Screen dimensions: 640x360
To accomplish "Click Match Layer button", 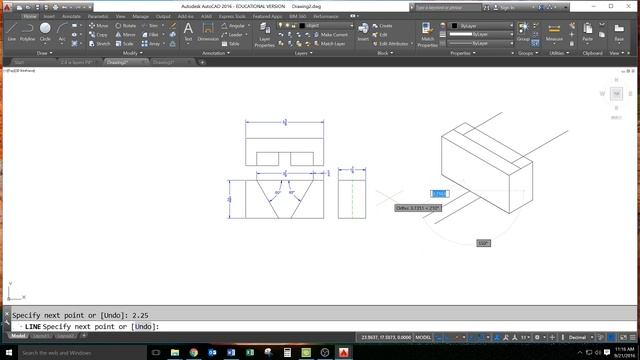I will (x=329, y=44).
